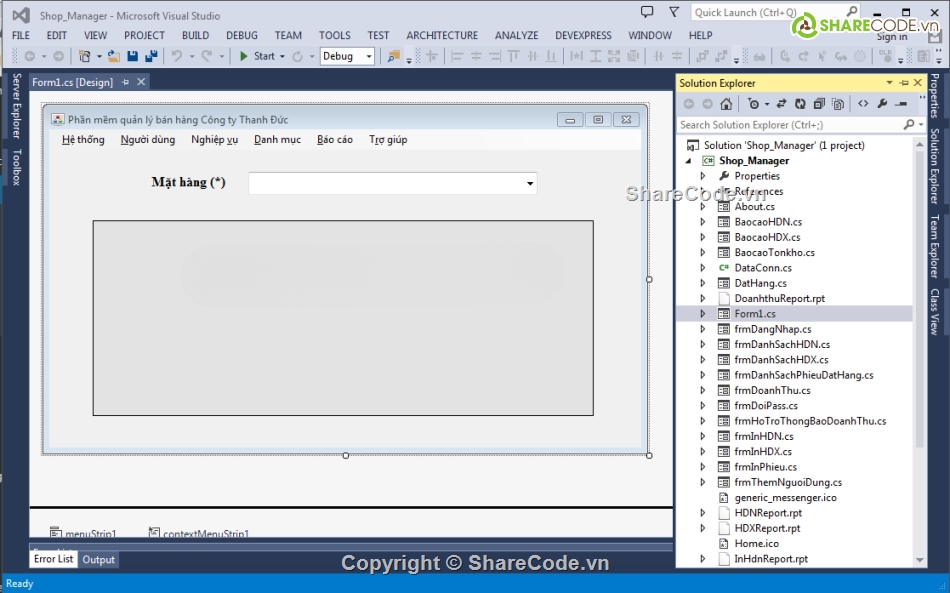Image resolution: width=950 pixels, height=593 pixels.
Task: Expand the BaocaoHDN.cs node arrow
Action: (703, 222)
